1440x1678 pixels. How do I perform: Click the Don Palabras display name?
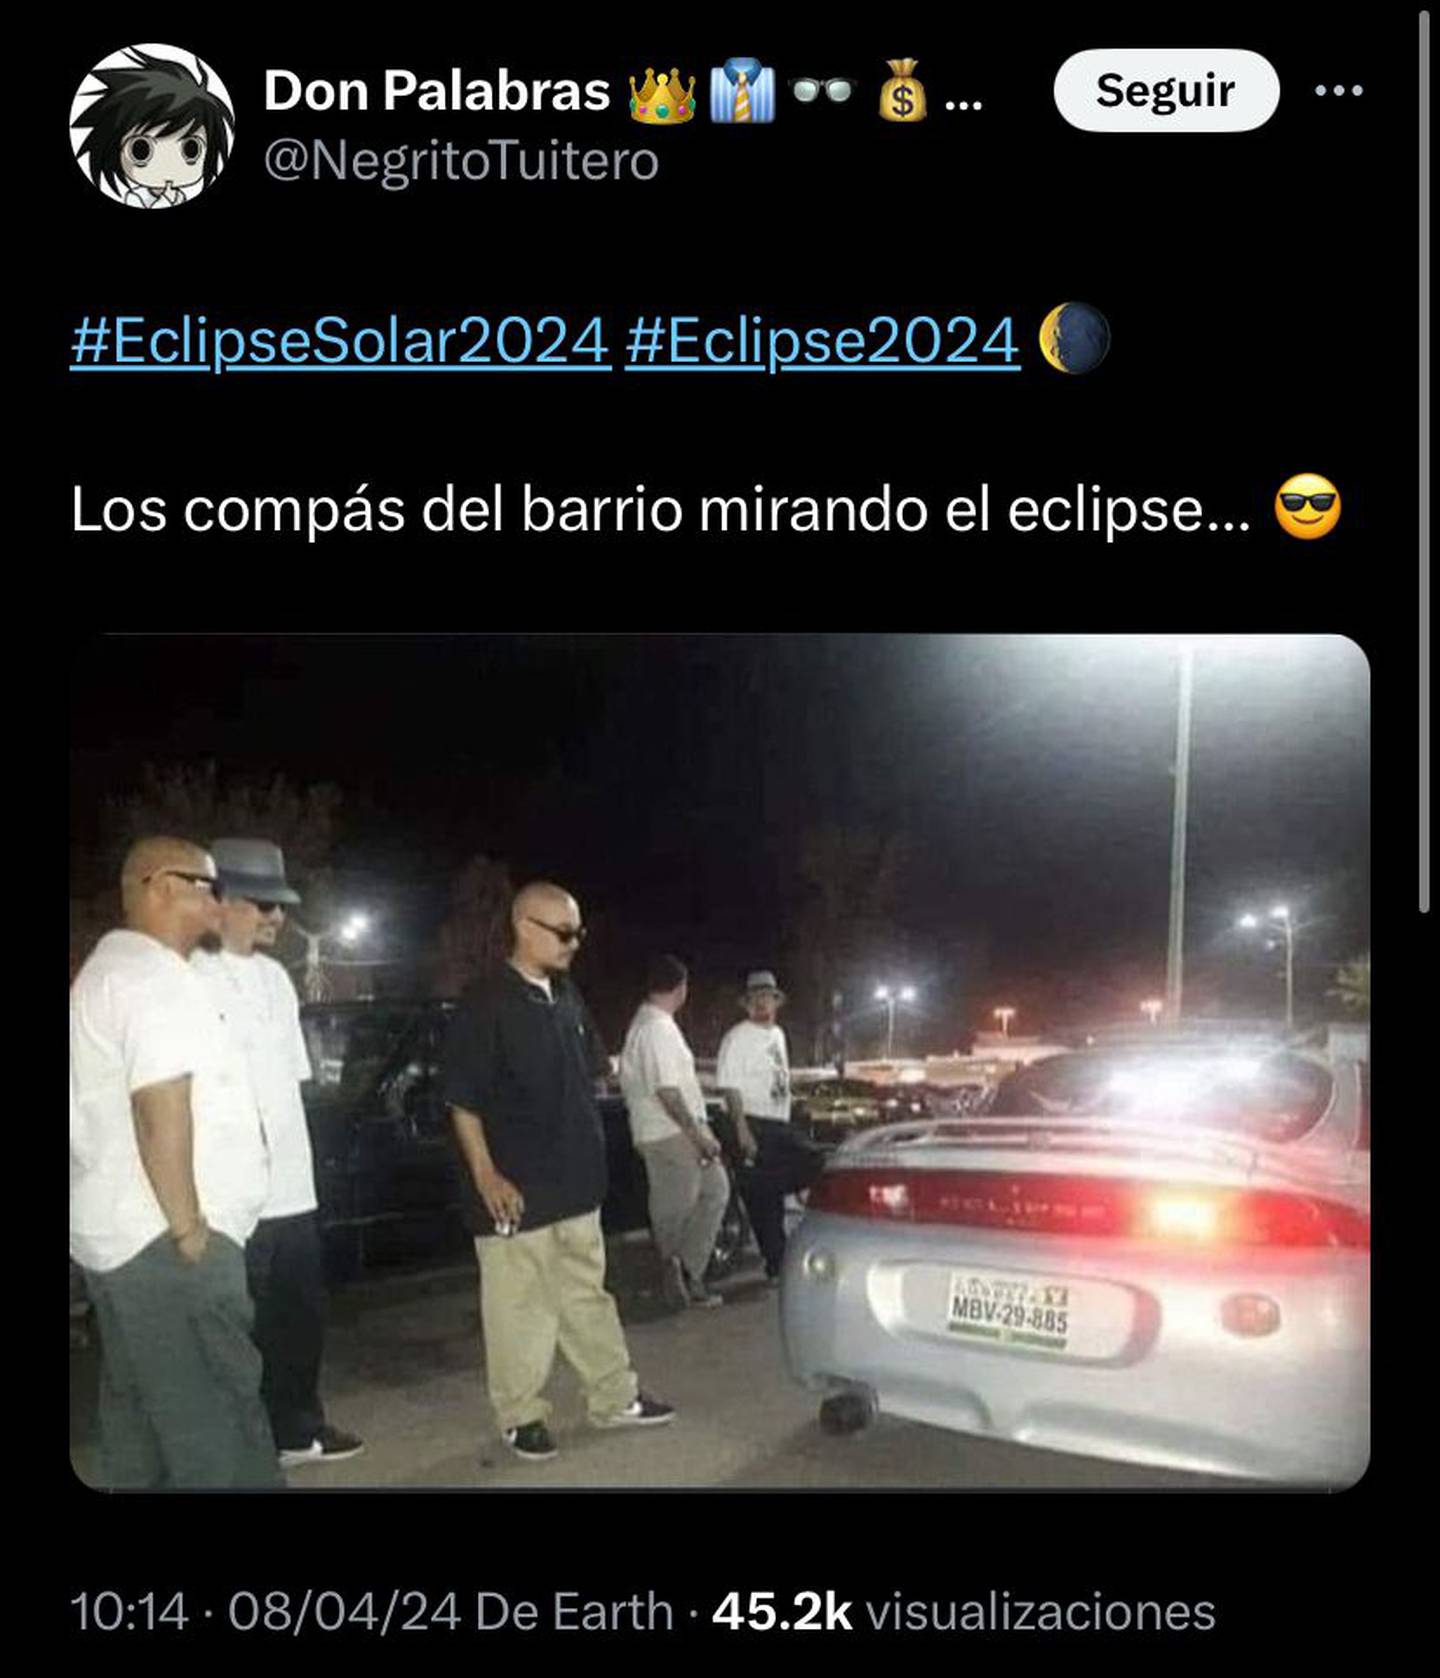point(437,91)
